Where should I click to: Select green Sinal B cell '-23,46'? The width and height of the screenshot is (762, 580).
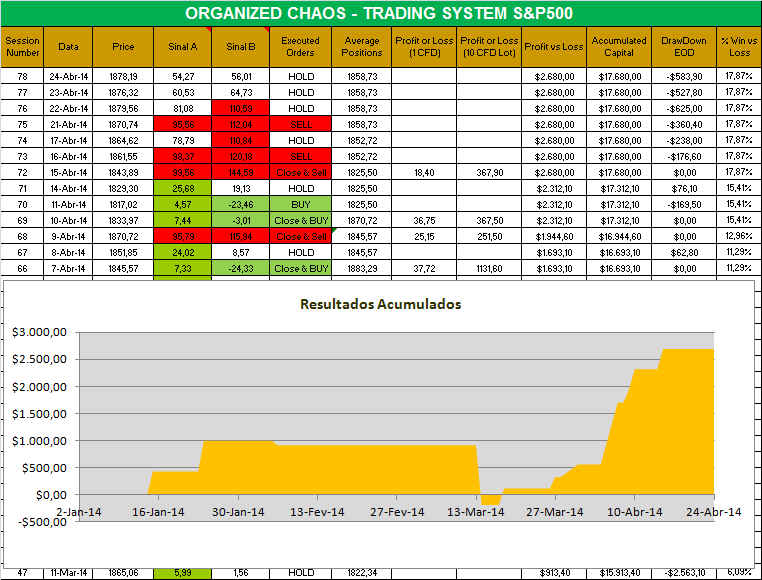(241, 205)
